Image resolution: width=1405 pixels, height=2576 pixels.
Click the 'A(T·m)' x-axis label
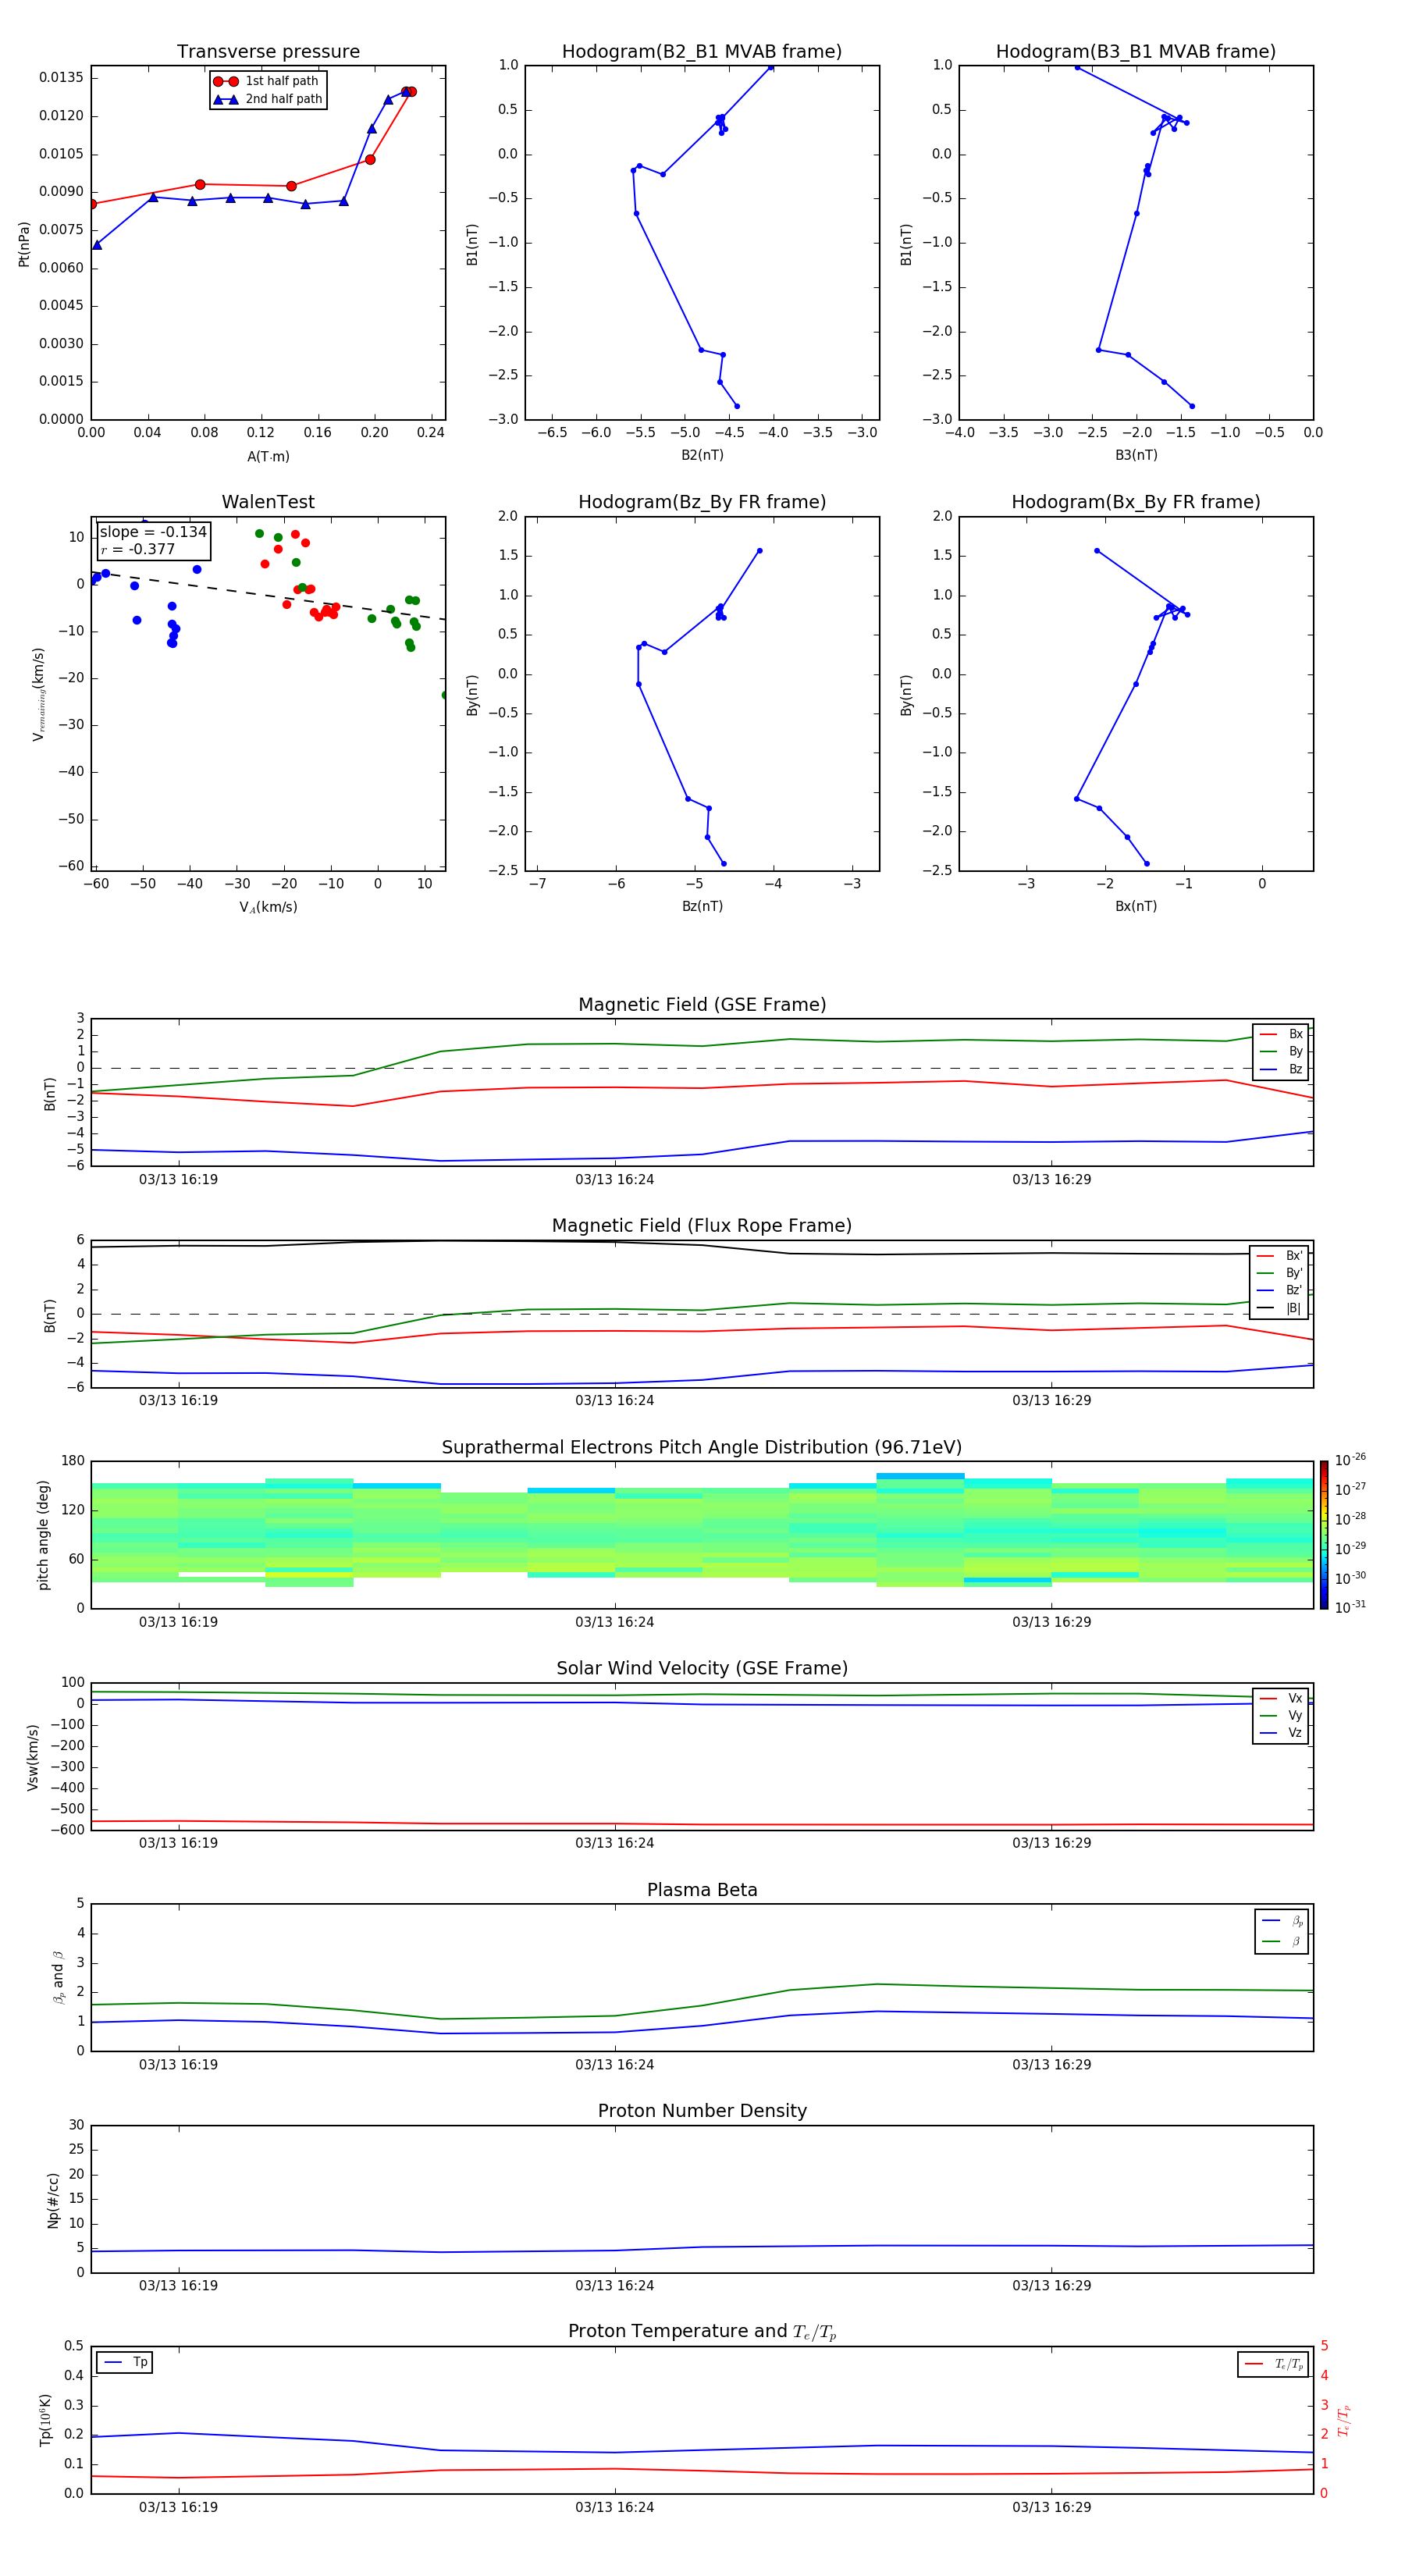268,456
